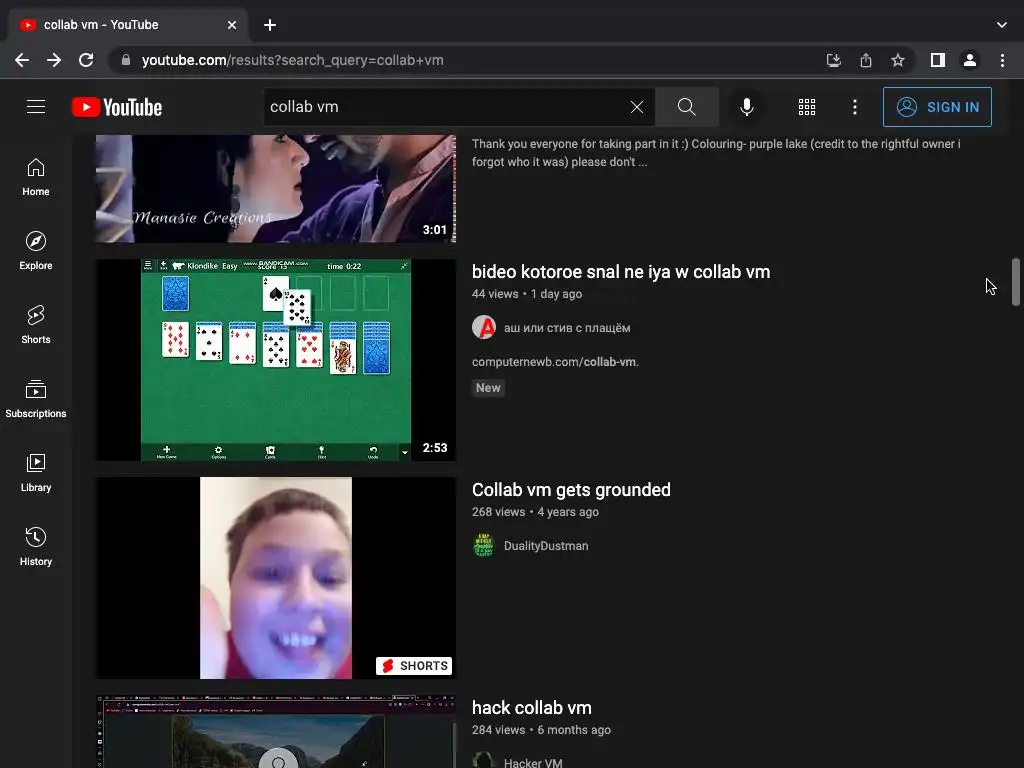The image size is (1024, 768).
Task: Open 'bideo kotoroe snal ne iya w collab vm'
Action: (x=621, y=272)
